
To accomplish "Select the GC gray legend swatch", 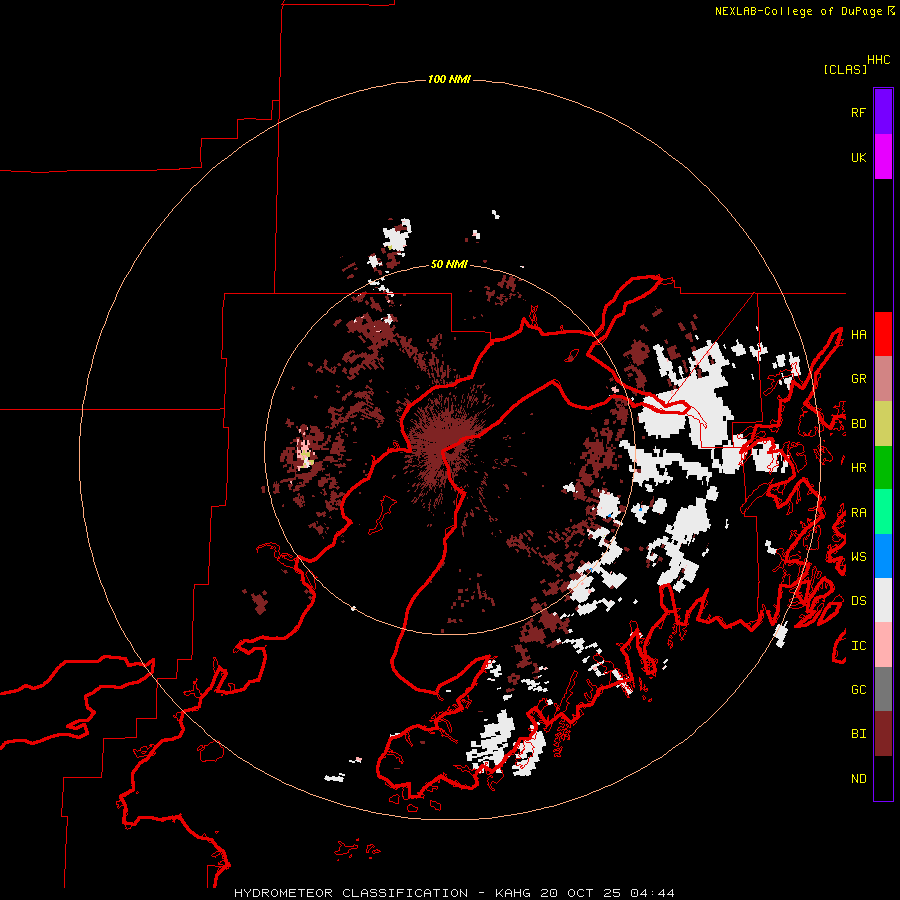I will pyautogui.click(x=883, y=689).
